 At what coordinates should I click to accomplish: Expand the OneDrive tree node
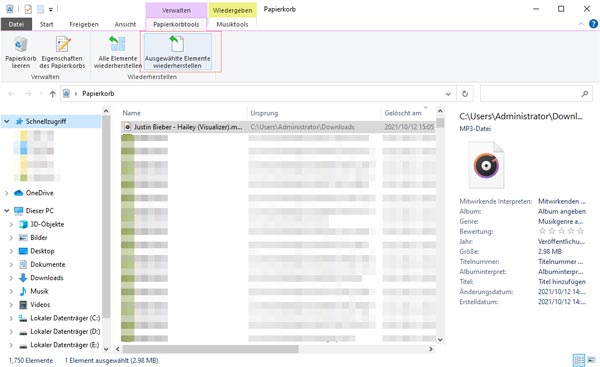point(7,193)
